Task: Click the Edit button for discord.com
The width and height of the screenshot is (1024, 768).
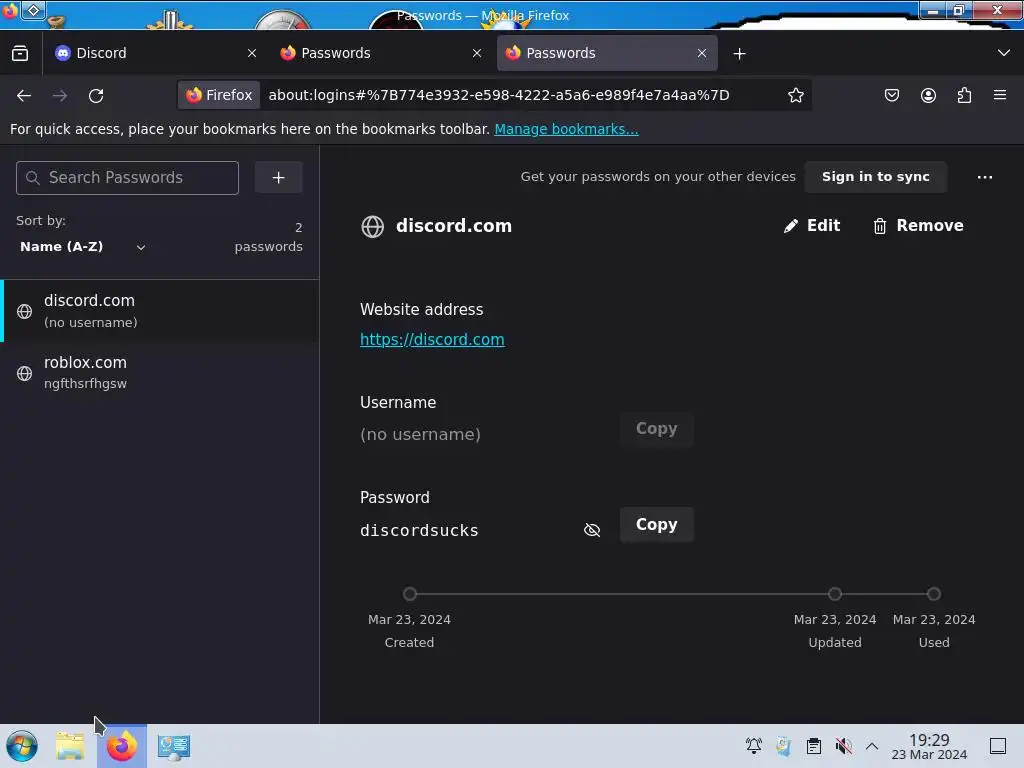Action: (x=812, y=226)
